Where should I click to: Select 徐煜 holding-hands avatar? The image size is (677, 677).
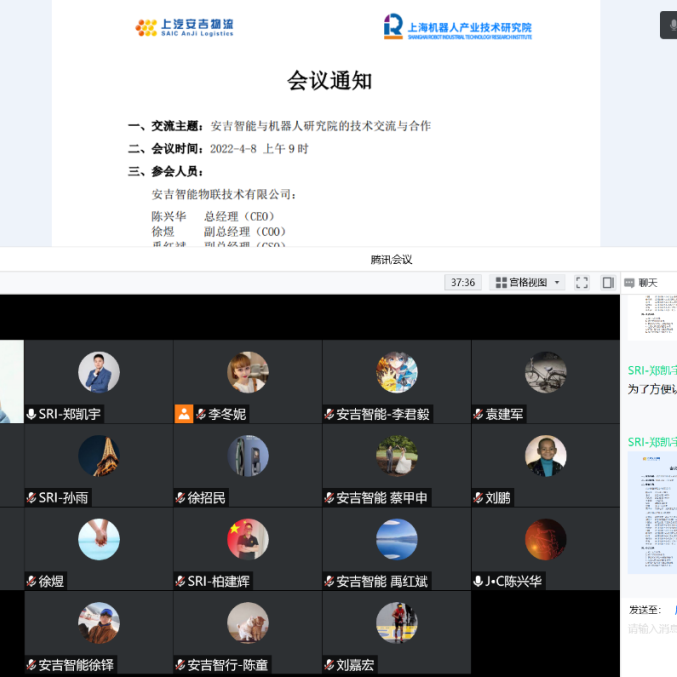tap(99, 539)
